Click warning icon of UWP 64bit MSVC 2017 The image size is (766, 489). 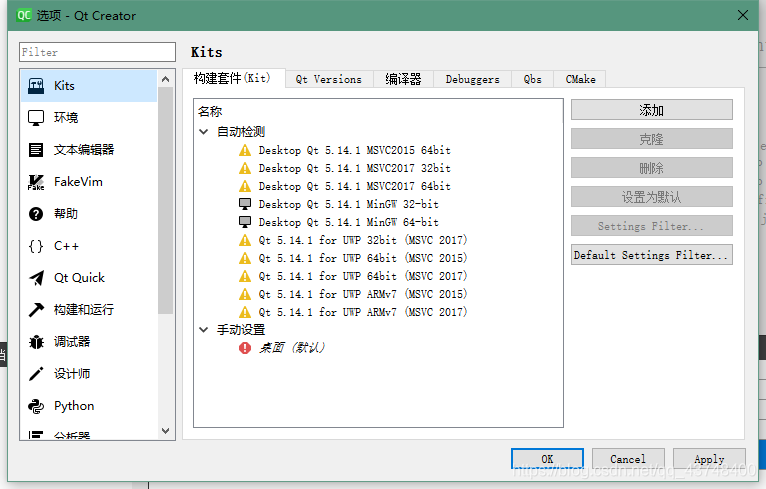pyautogui.click(x=245, y=276)
